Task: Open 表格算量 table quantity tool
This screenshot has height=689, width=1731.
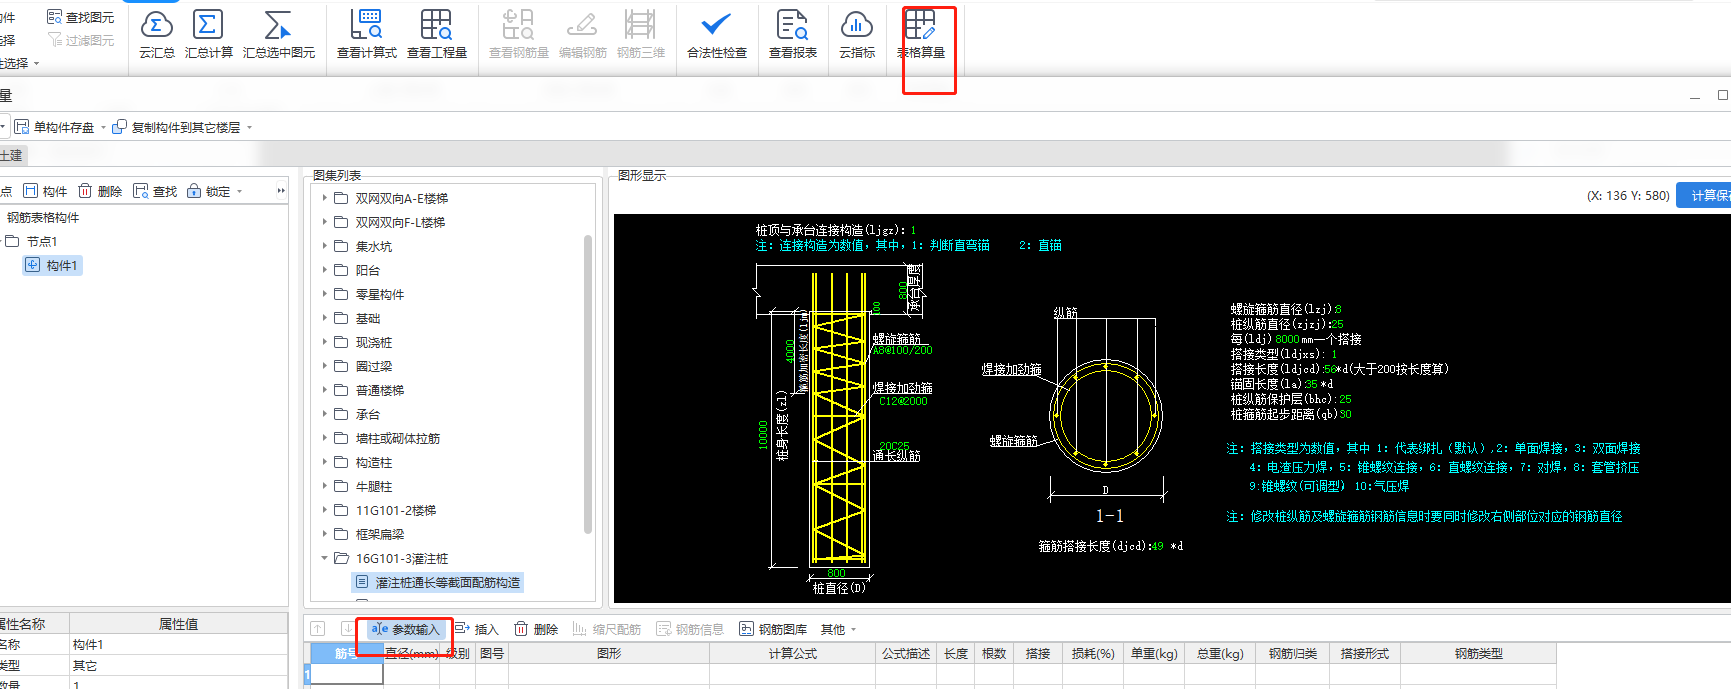Action: [920, 34]
